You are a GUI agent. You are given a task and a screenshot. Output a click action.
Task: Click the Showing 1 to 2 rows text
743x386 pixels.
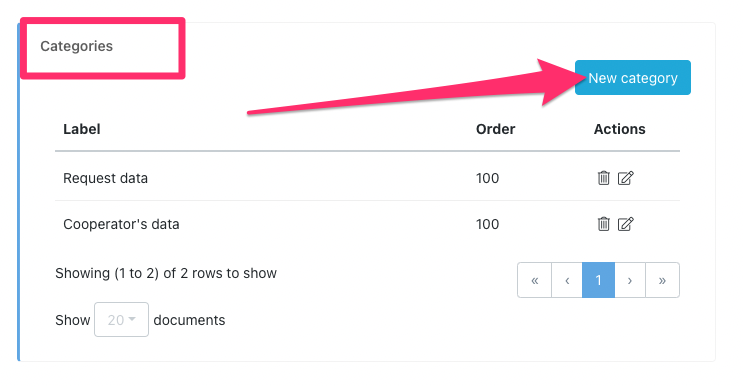[x=166, y=273]
